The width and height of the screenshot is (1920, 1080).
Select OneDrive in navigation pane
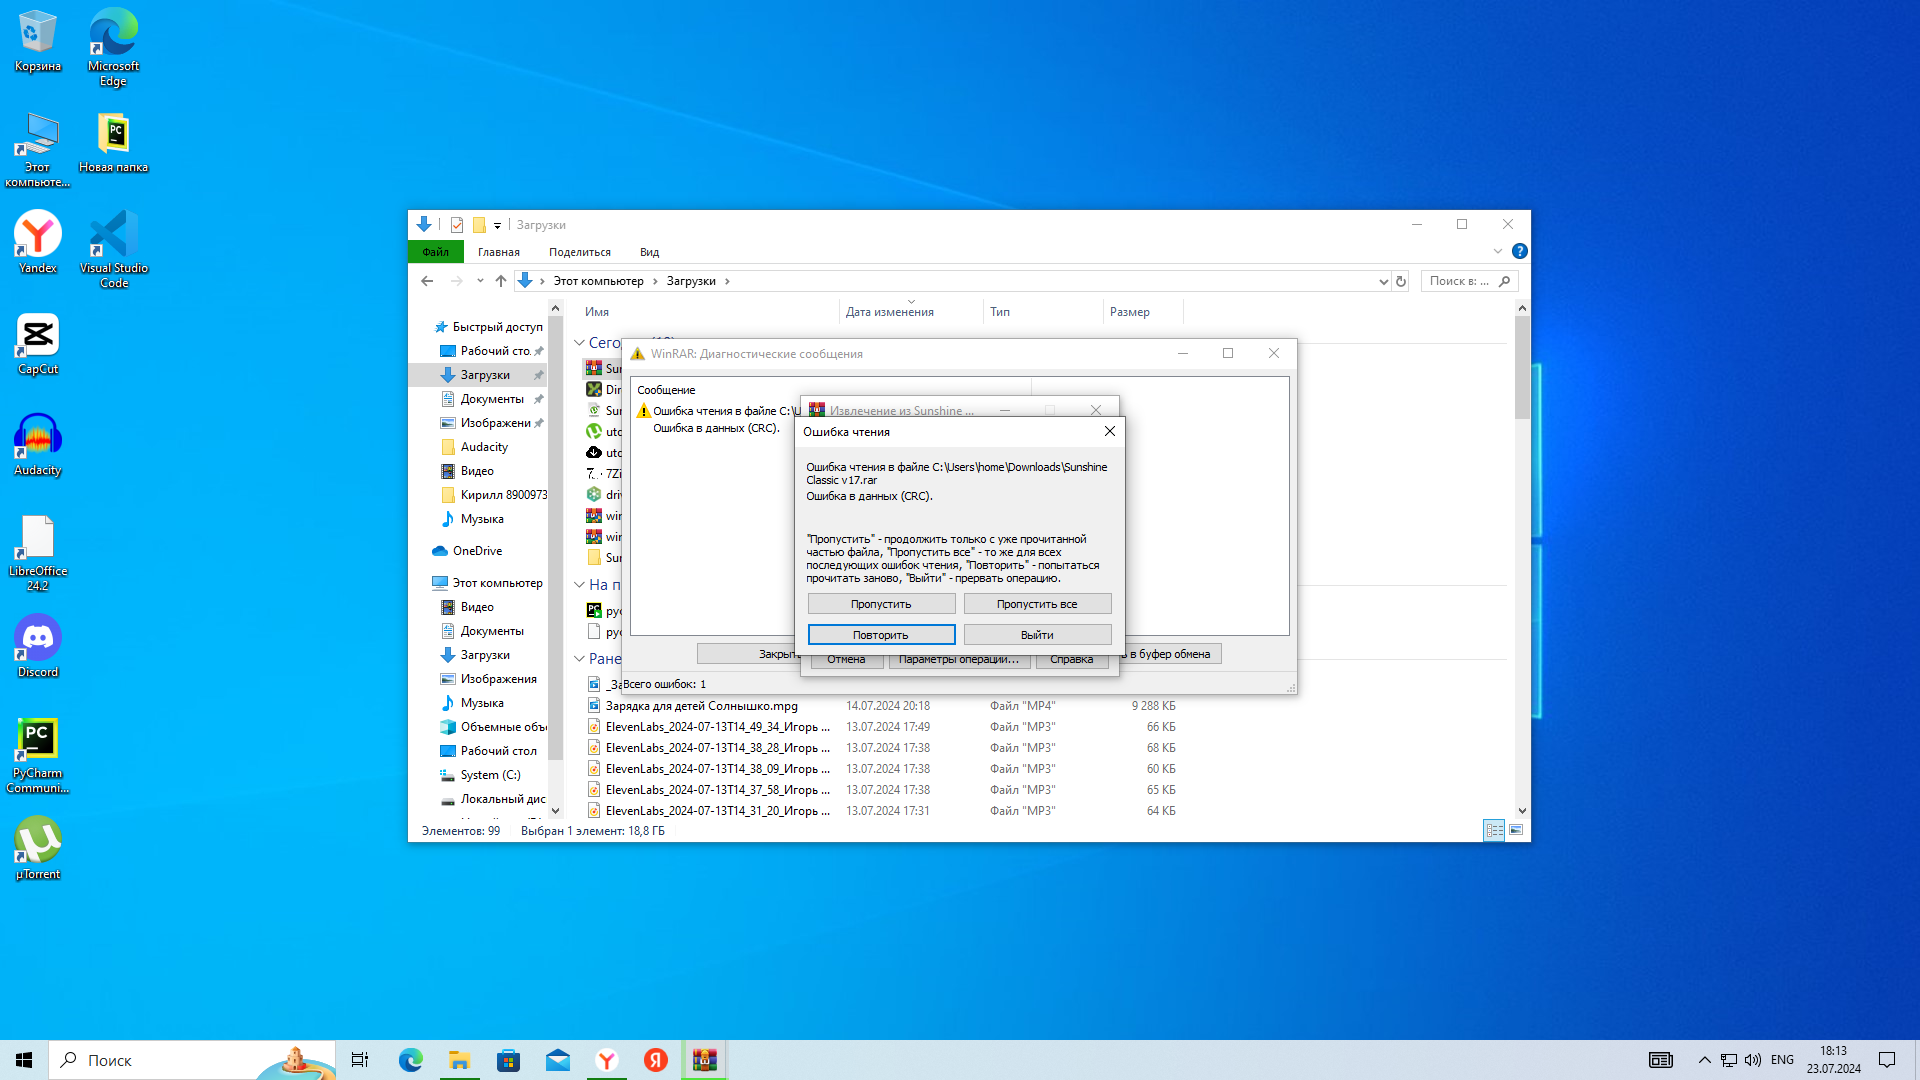477,551
